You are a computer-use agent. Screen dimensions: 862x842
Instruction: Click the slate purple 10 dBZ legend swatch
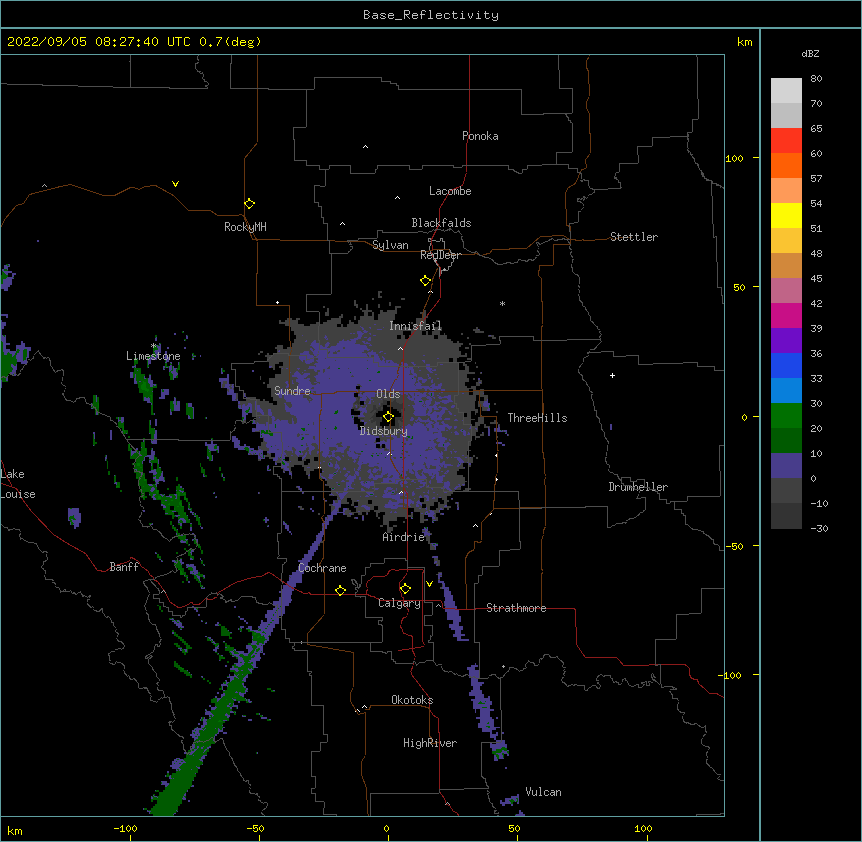(x=786, y=466)
